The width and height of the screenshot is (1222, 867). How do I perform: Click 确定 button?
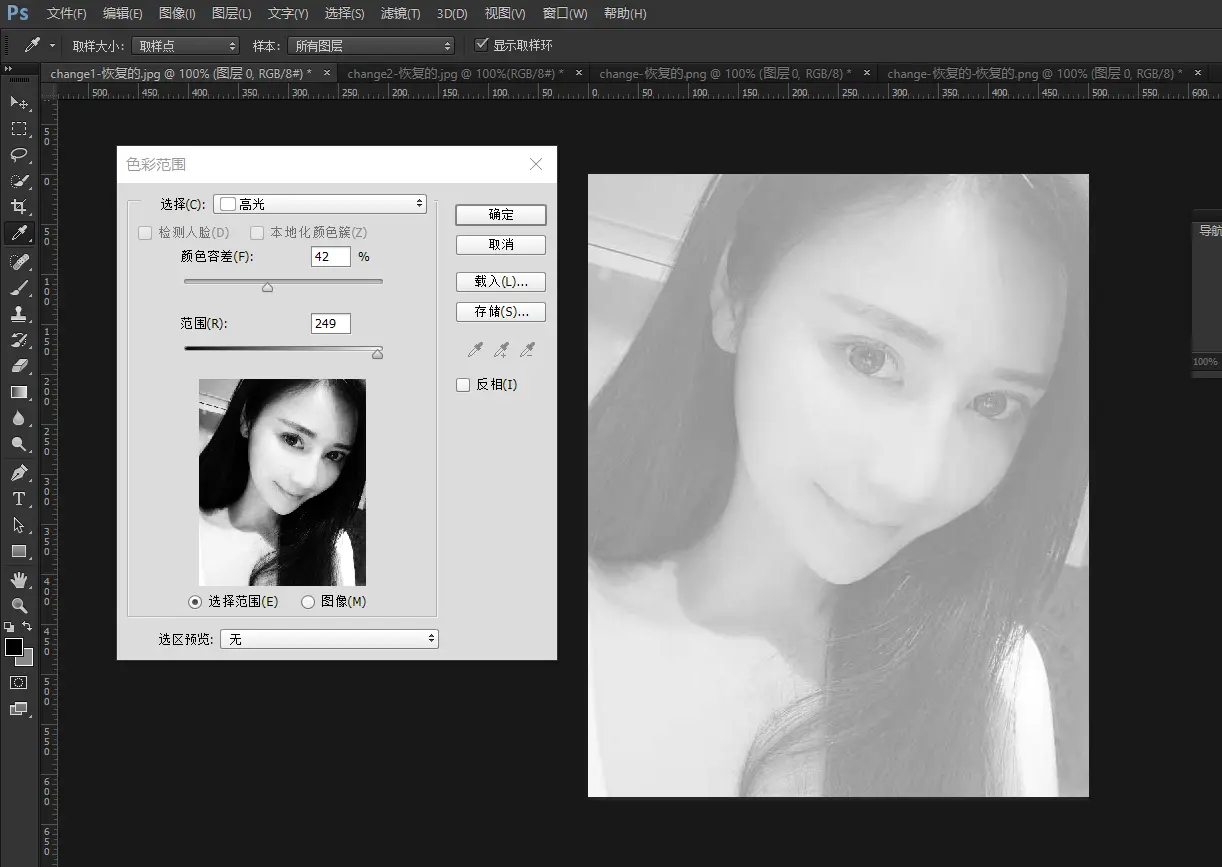point(501,215)
